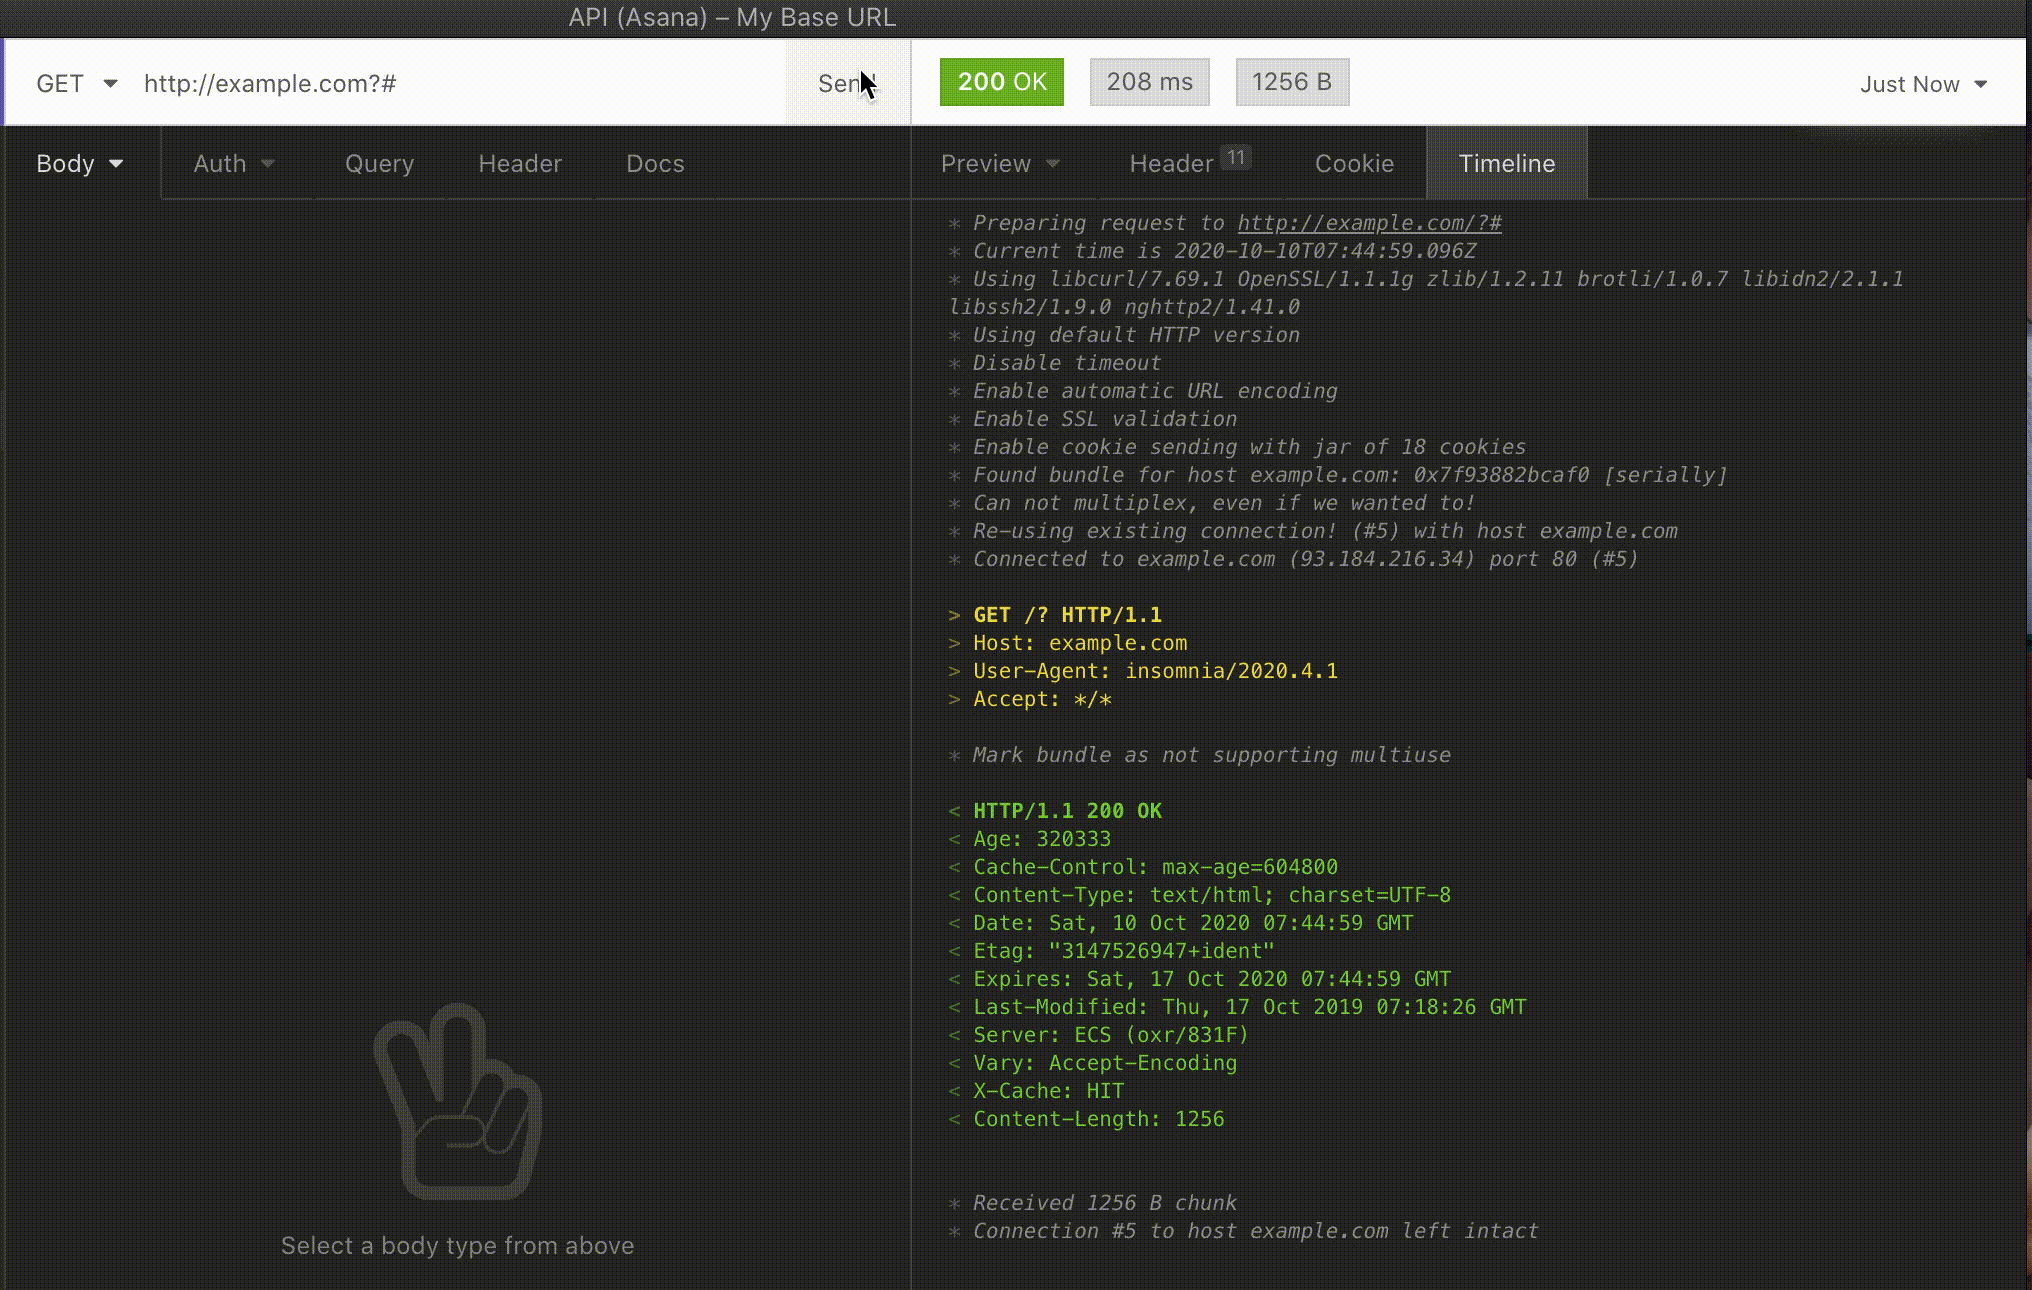This screenshot has height=1290, width=2032.
Task: Click the API (Asana) window title
Action: pos(732,17)
